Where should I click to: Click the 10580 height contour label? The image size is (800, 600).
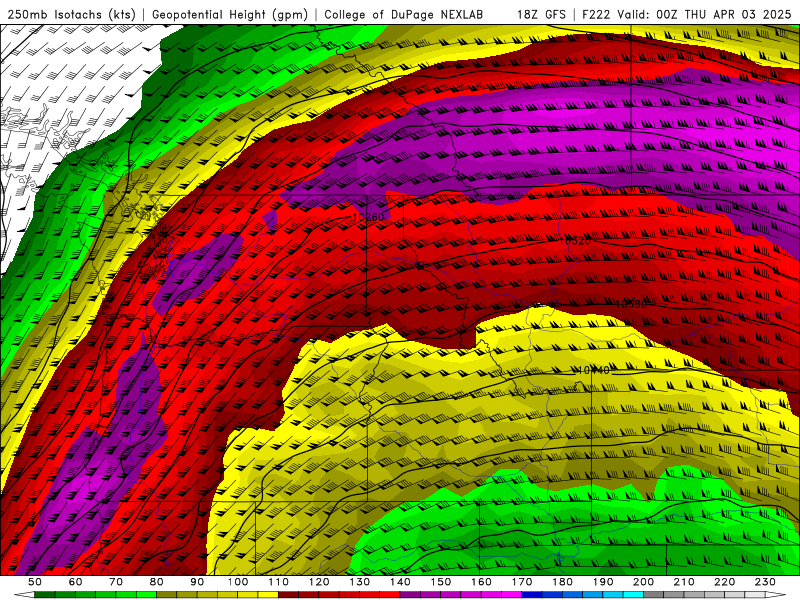point(631,304)
